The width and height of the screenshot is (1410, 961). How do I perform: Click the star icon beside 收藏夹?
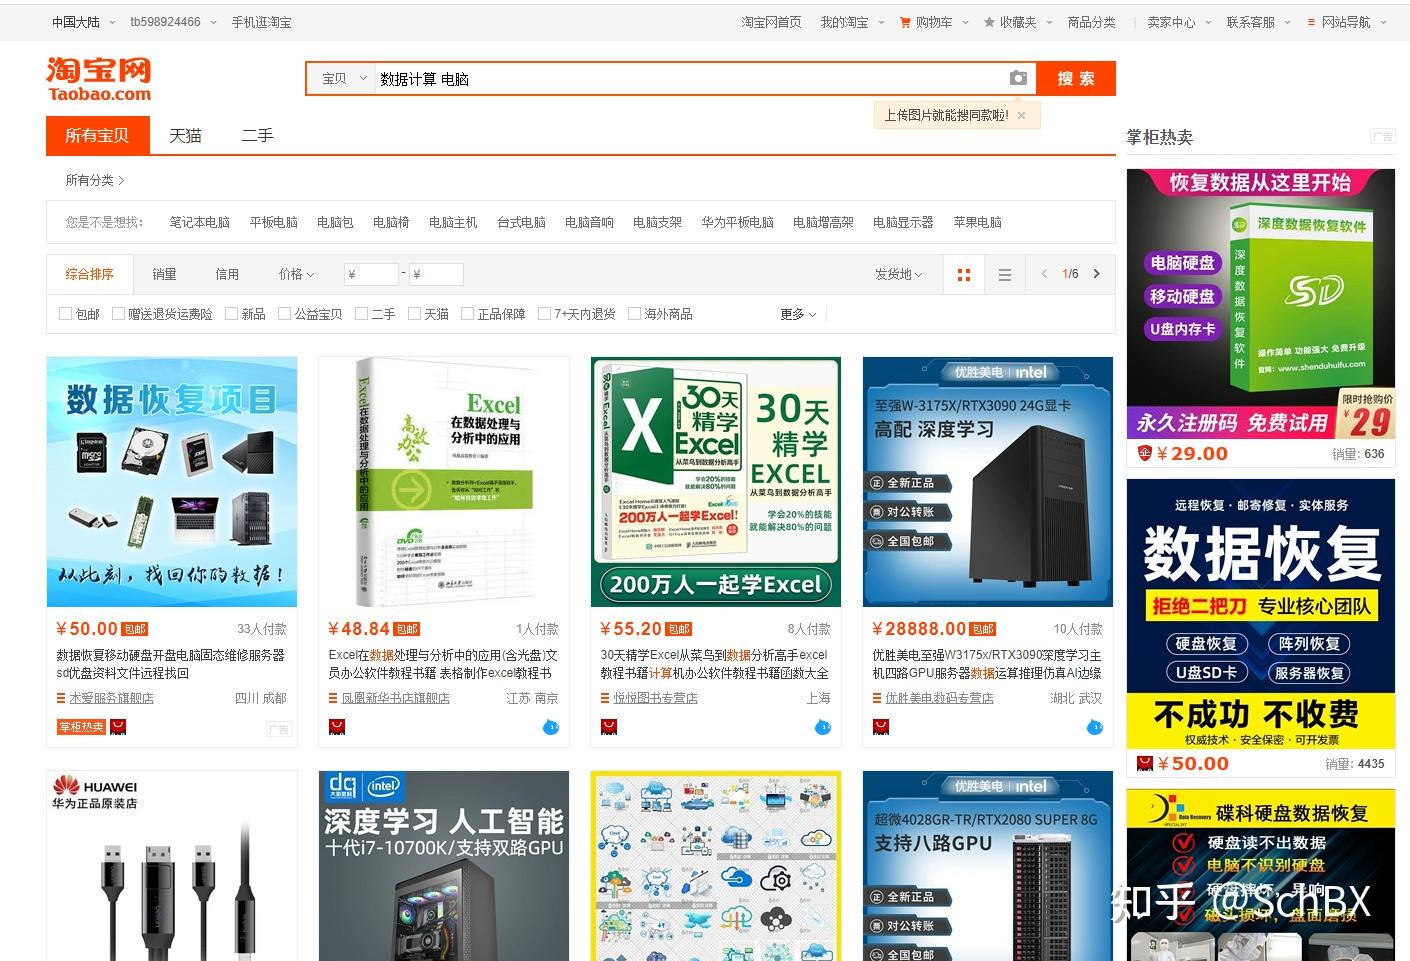(x=989, y=22)
